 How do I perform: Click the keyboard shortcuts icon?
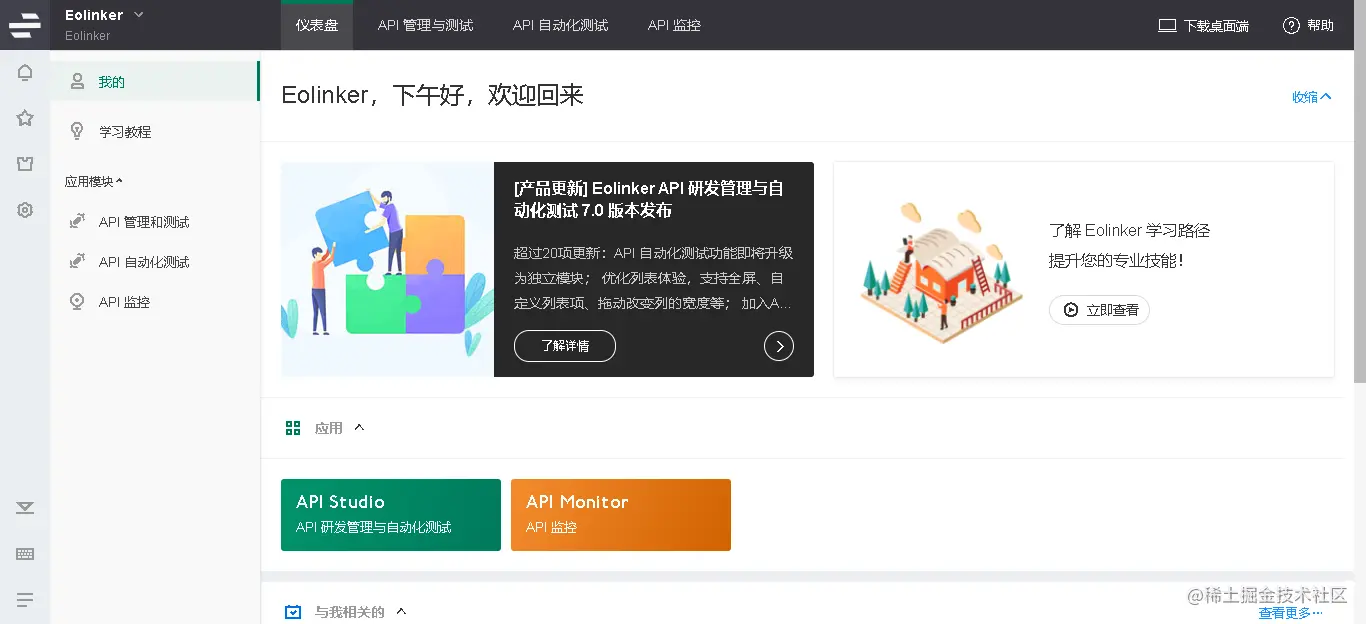tap(25, 554)
